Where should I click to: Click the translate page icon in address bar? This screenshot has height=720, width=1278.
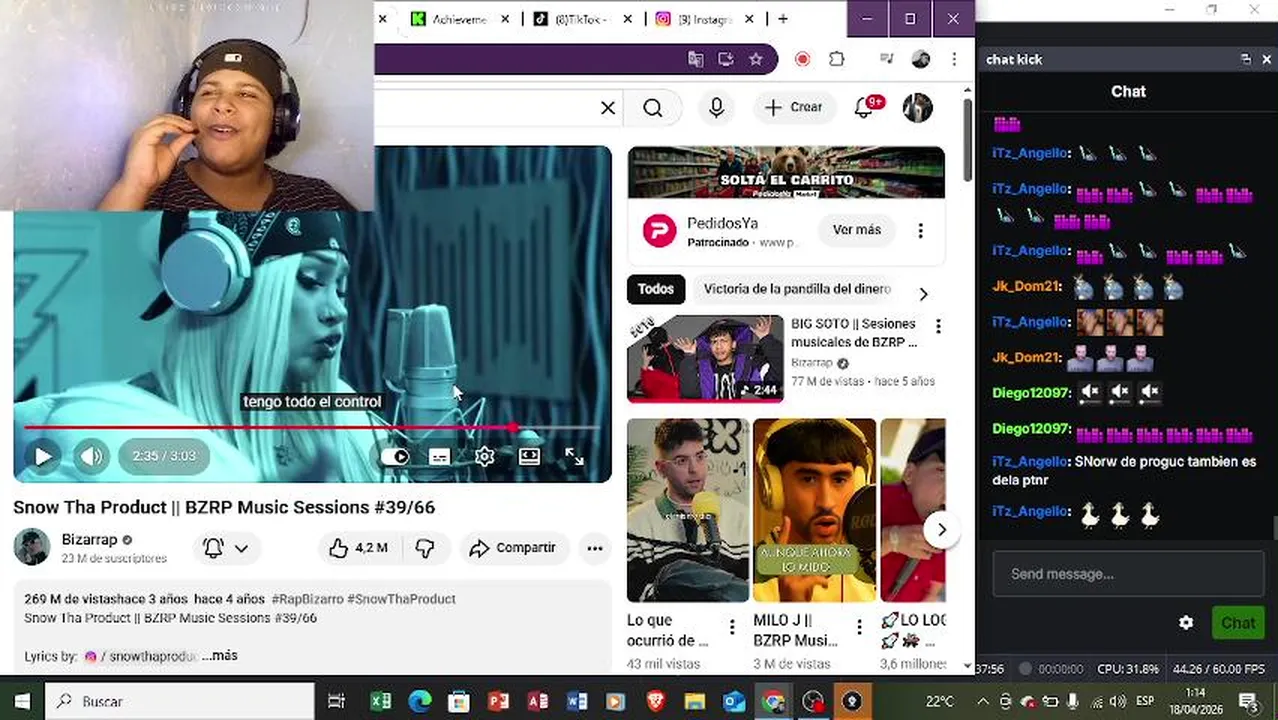tap(696, 60)
